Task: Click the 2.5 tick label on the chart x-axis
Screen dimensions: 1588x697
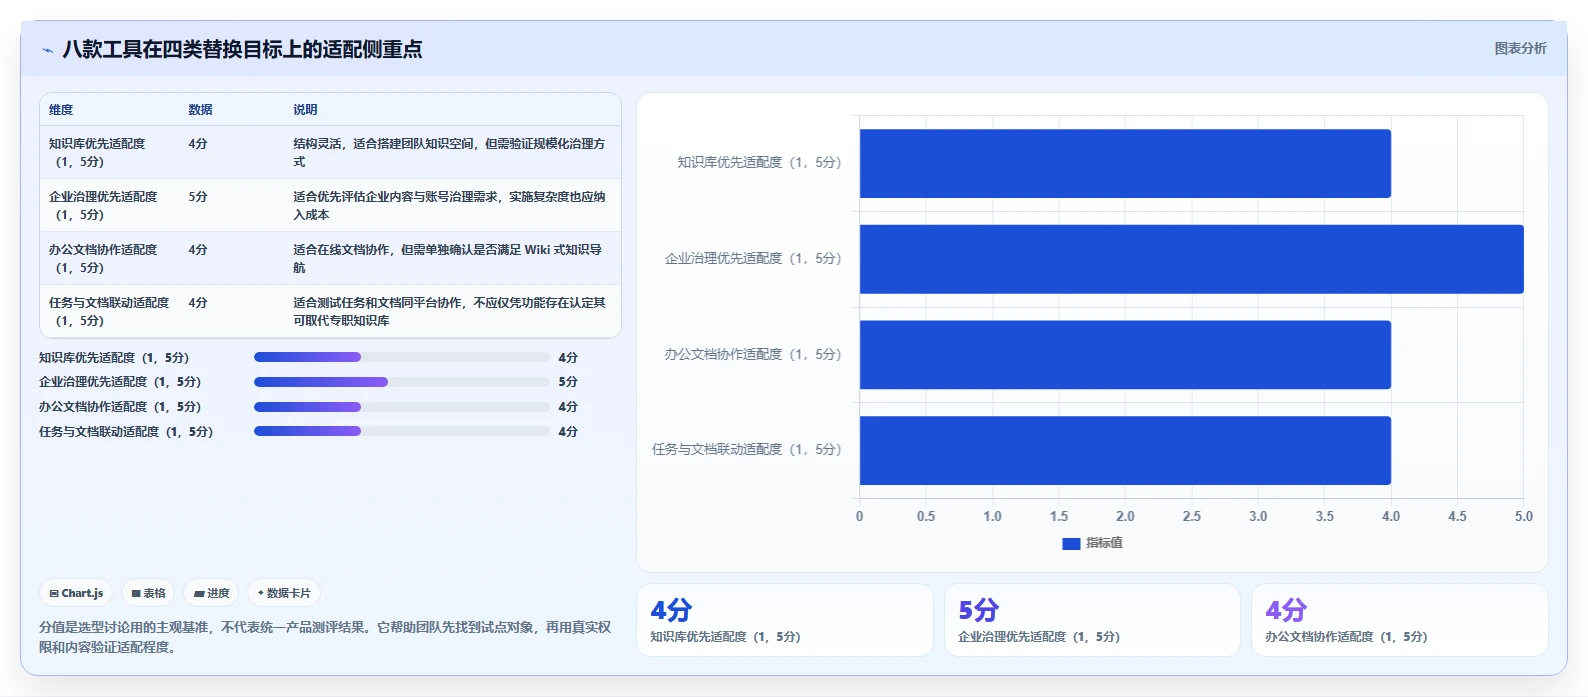Action: pyautogui.click(x=1191, y=516)
